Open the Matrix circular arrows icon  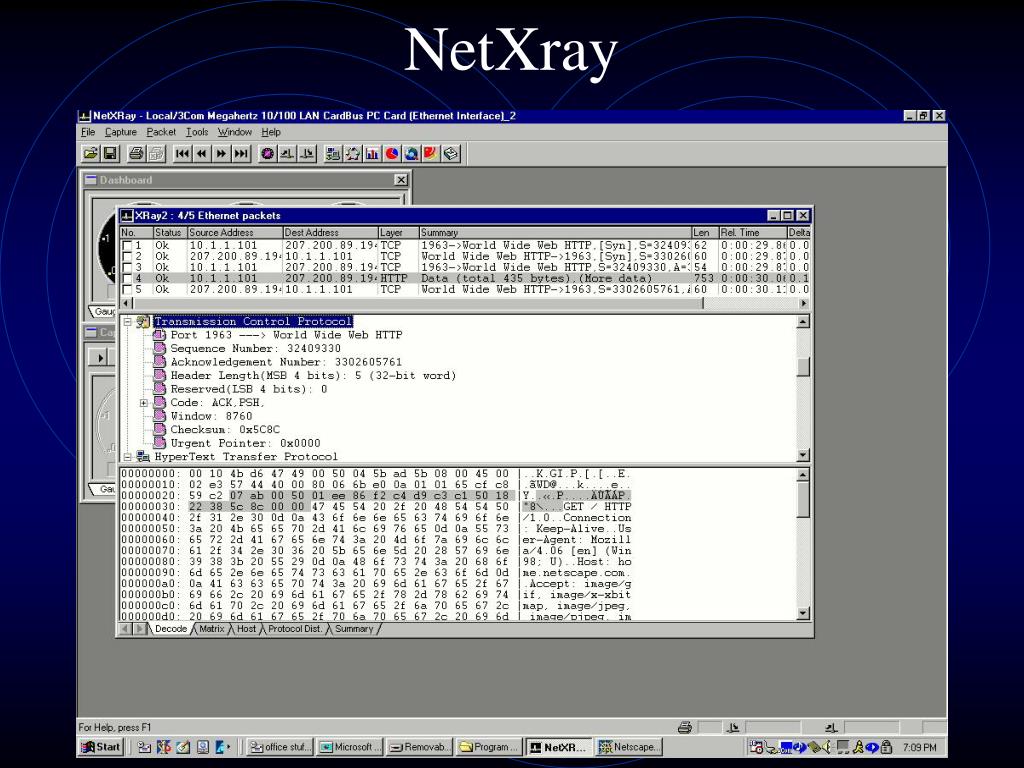click(x=353, y=153)
